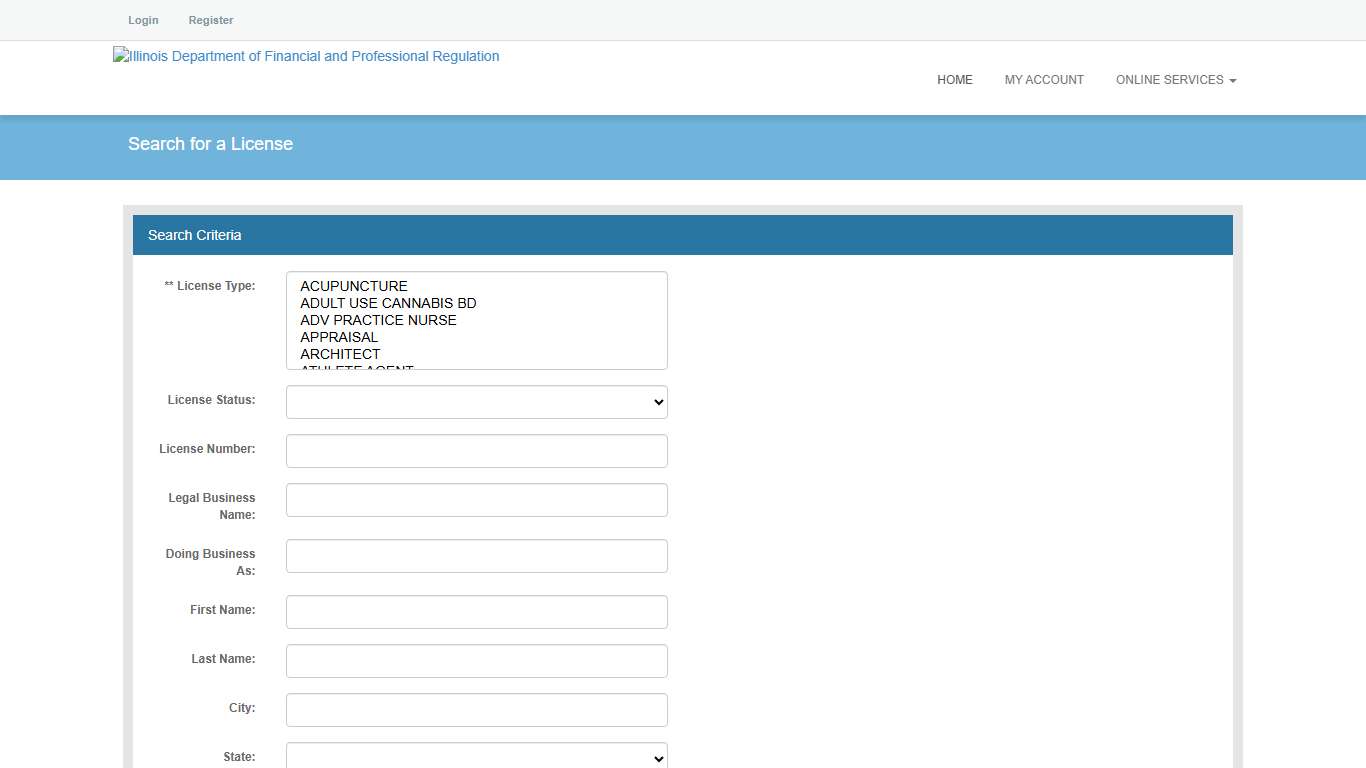Screen dimensions: 1366x768
Task: Click the HOME menu item
Action: pos(954,80)
